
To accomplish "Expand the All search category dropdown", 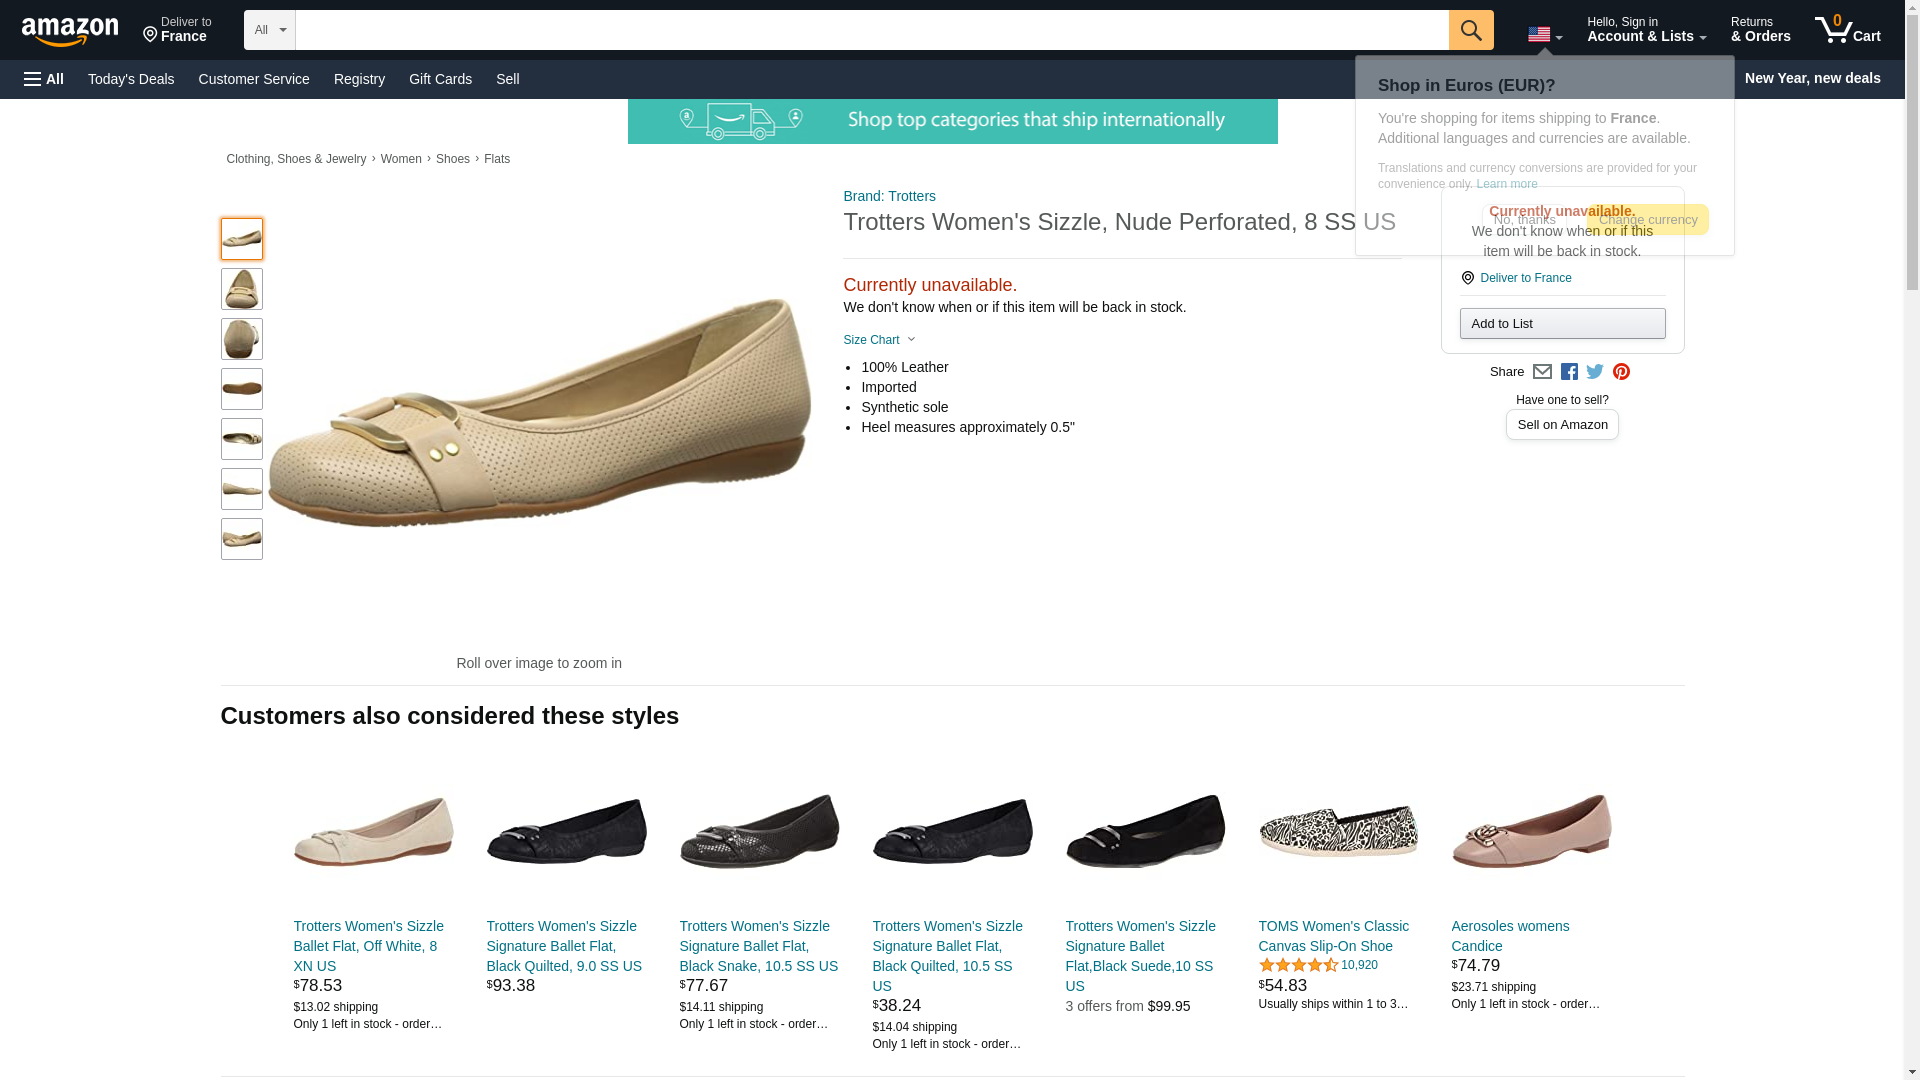I will tap(269, 30).
